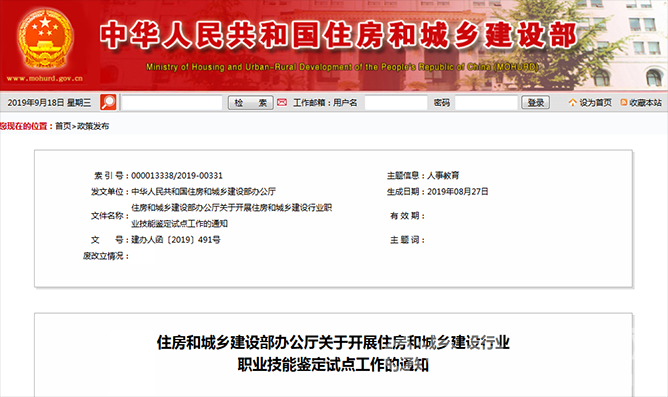This screenshot has width=668, height=397.
Task: Focus the site search input field
Action: [x=172, y=103]
